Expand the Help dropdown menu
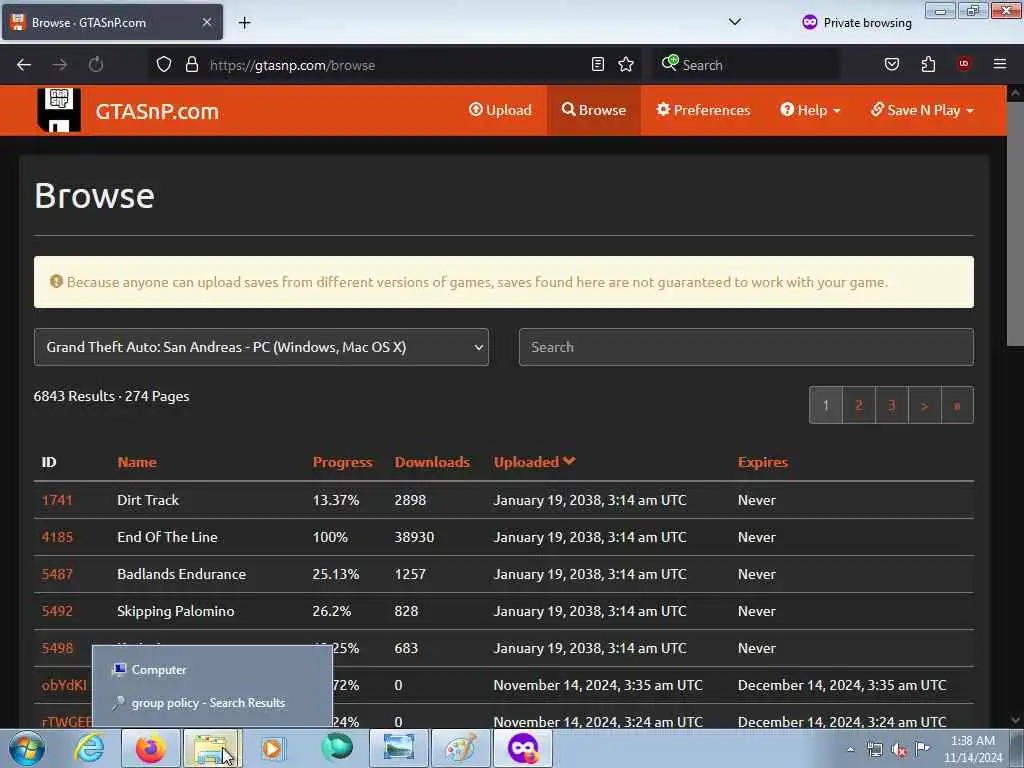 810,110
